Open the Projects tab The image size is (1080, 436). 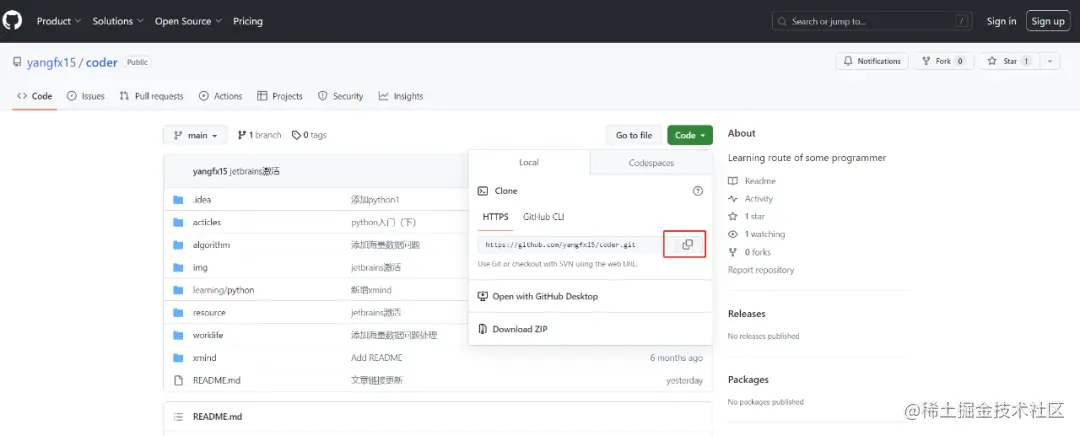point(280,96)
